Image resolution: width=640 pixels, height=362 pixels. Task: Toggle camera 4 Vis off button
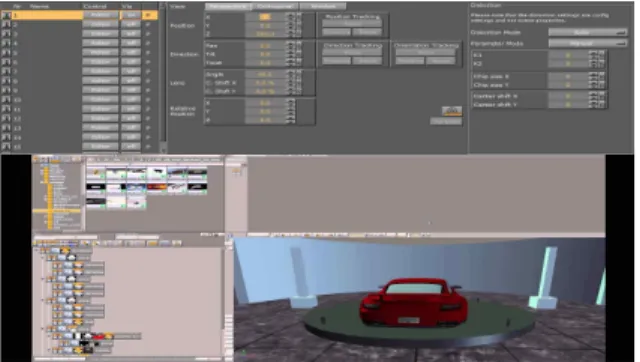click(131, 43)
